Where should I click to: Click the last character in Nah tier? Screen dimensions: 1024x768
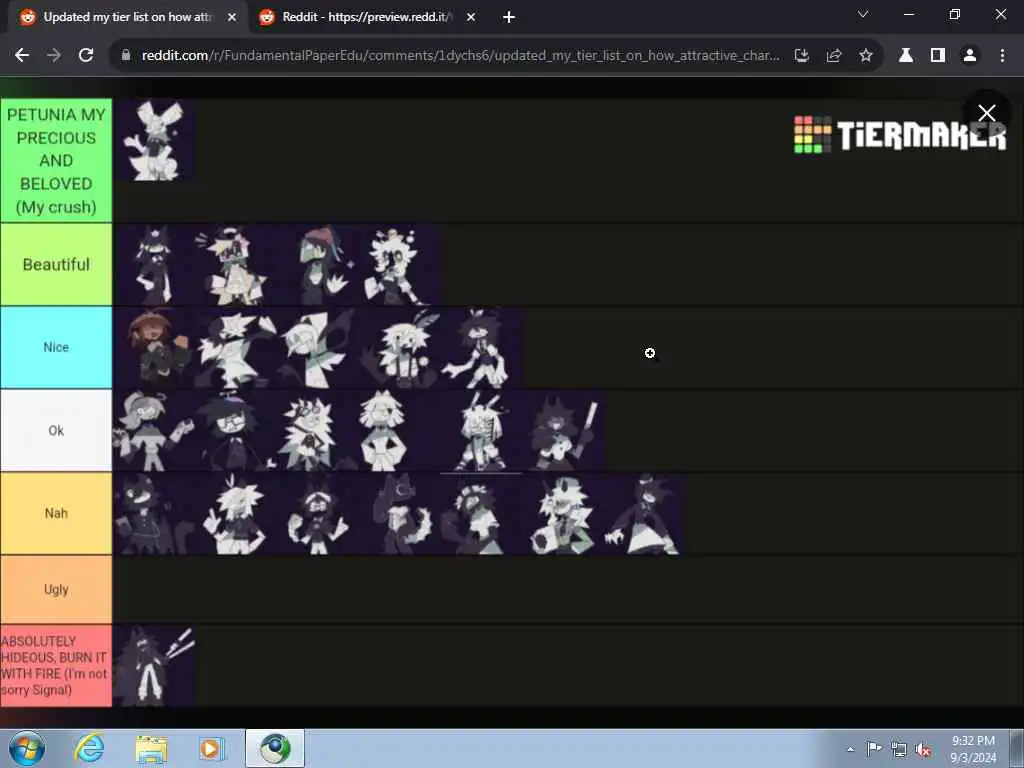pyautogui.click(x=644, y=513)
